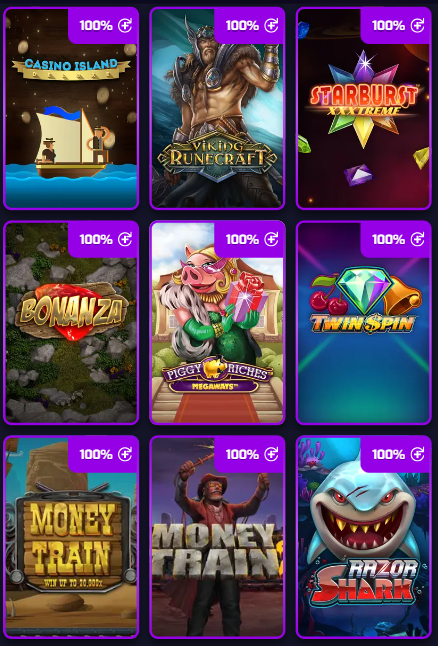
Task: Click bonus coin icon on Viking Runecraft
Action: point(271,26)
